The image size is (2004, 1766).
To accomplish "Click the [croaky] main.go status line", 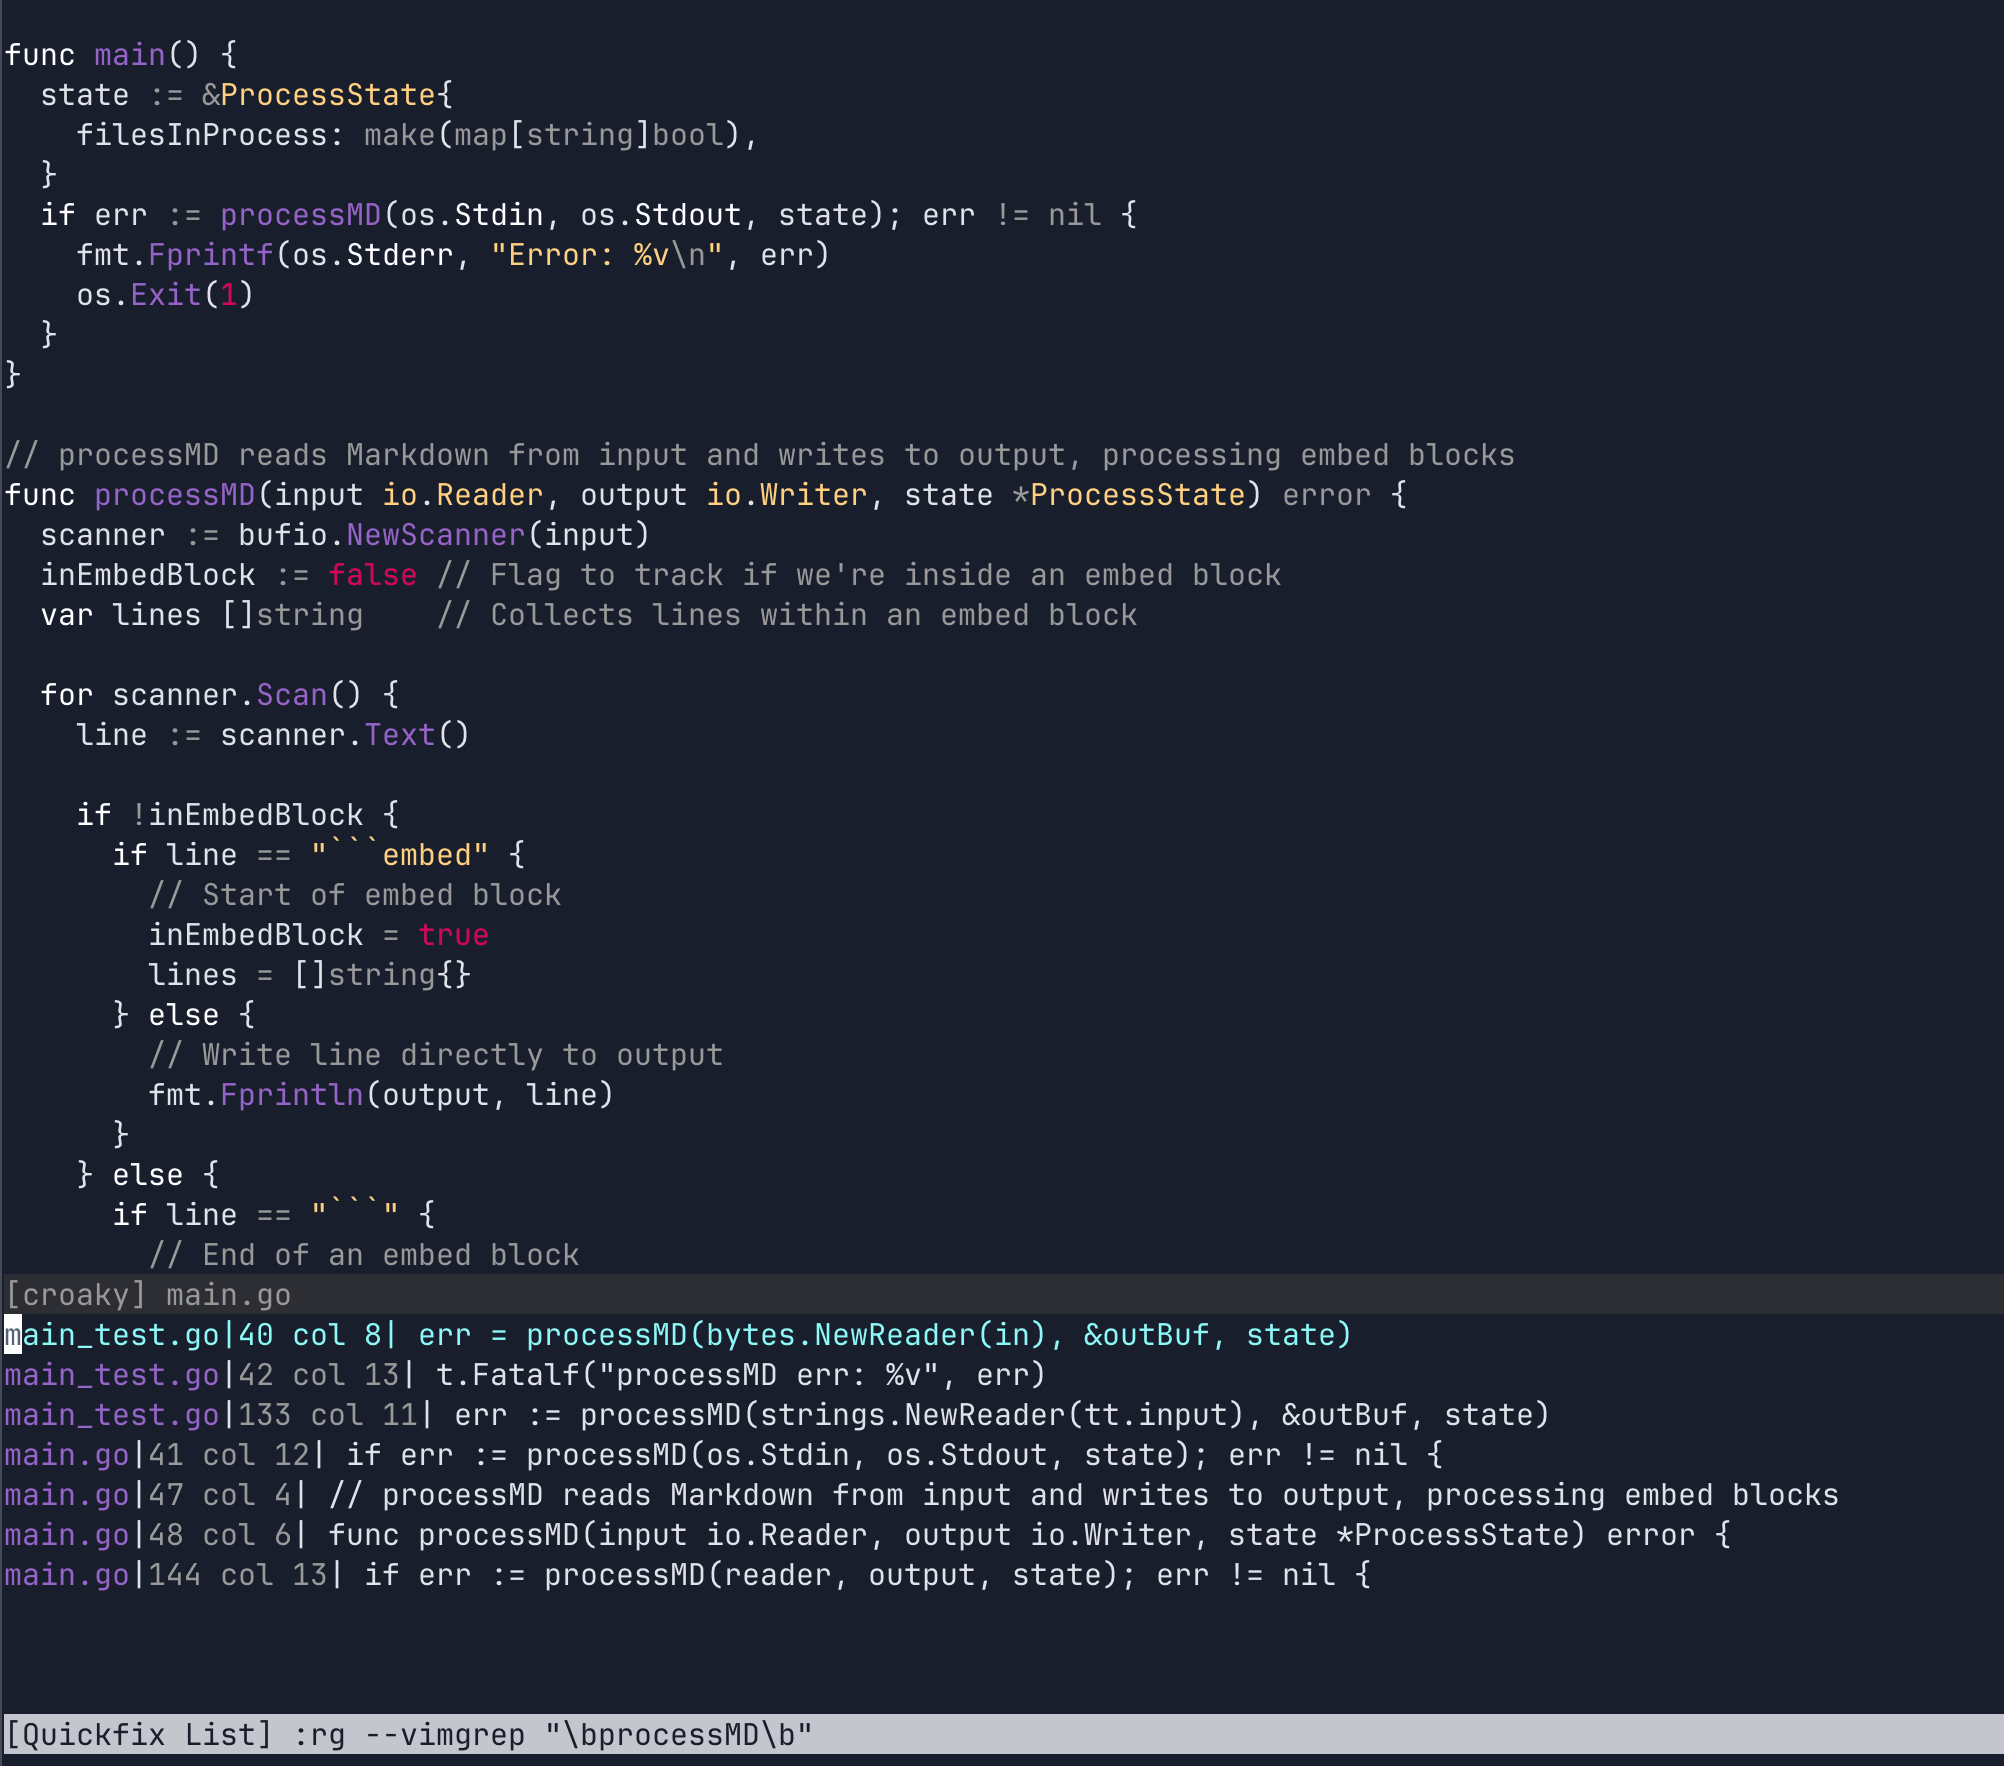I will click(1002, 1295).
